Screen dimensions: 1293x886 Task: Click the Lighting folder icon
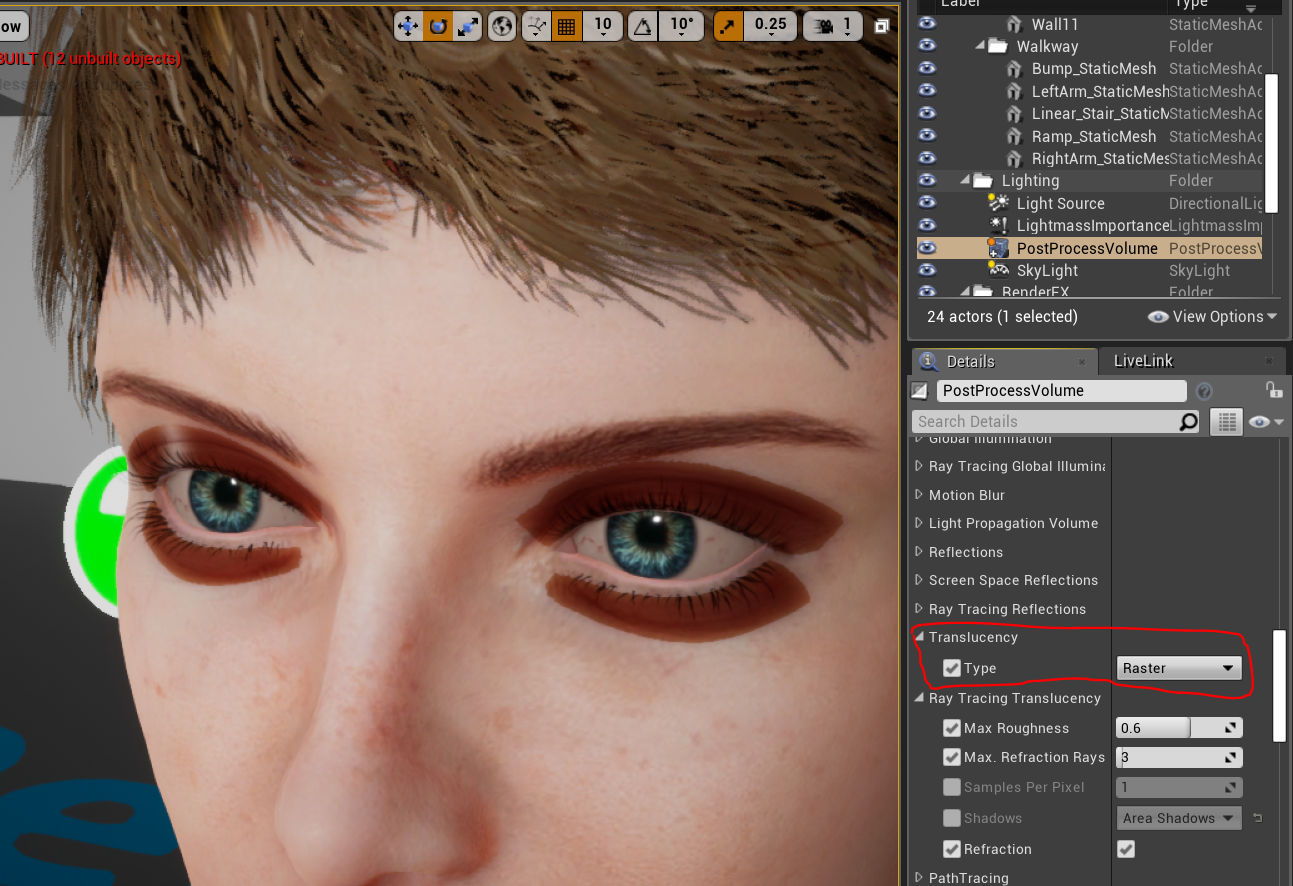click(x=983, y=181)
